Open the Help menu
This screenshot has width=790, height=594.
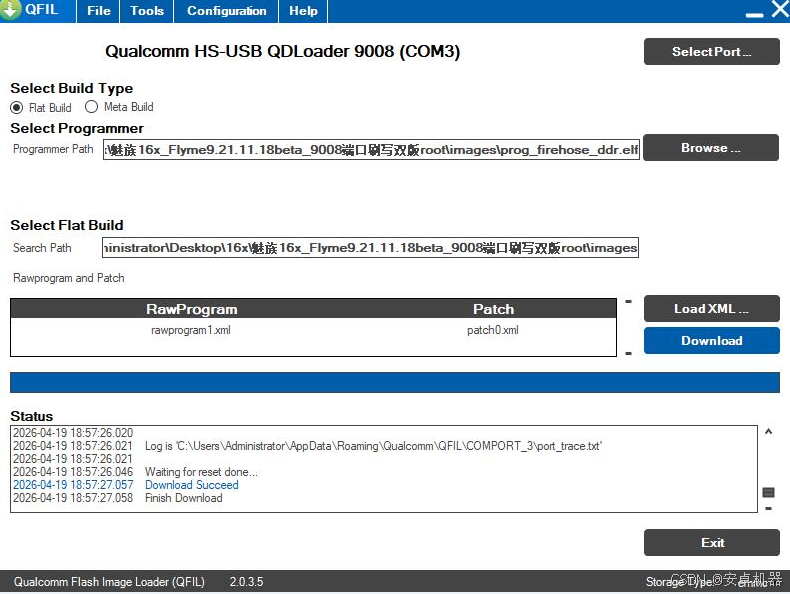tap(303, 11)
